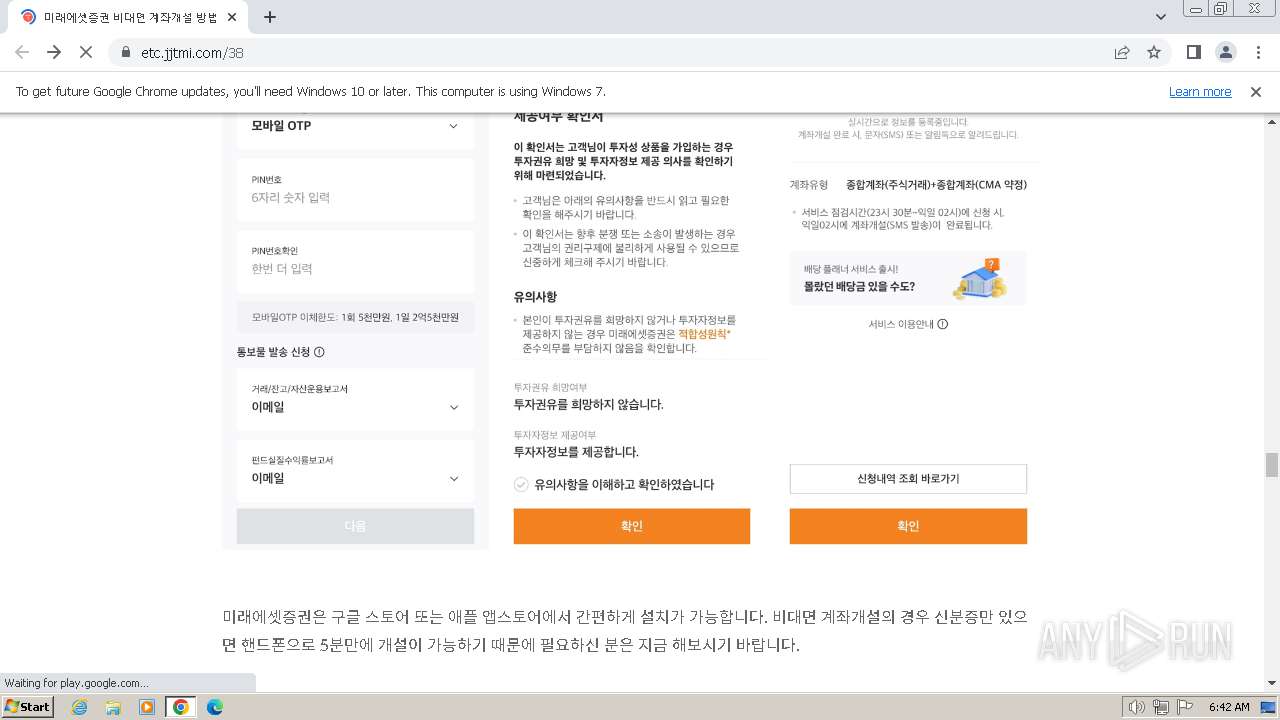Expand 거래/잔고/자산운용보고서 이메일 dropdown

point(355,399)
